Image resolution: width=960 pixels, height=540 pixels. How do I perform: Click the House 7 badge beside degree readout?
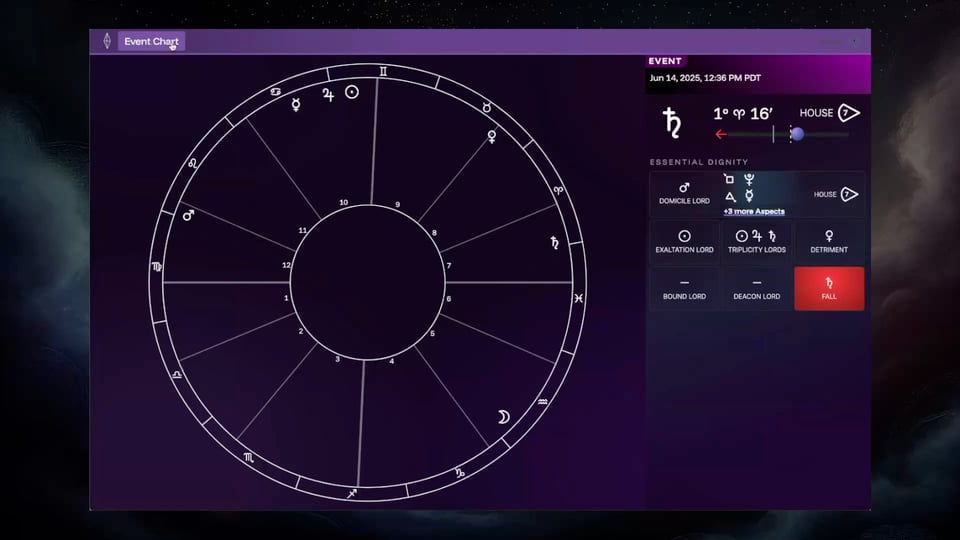[848, 113]
